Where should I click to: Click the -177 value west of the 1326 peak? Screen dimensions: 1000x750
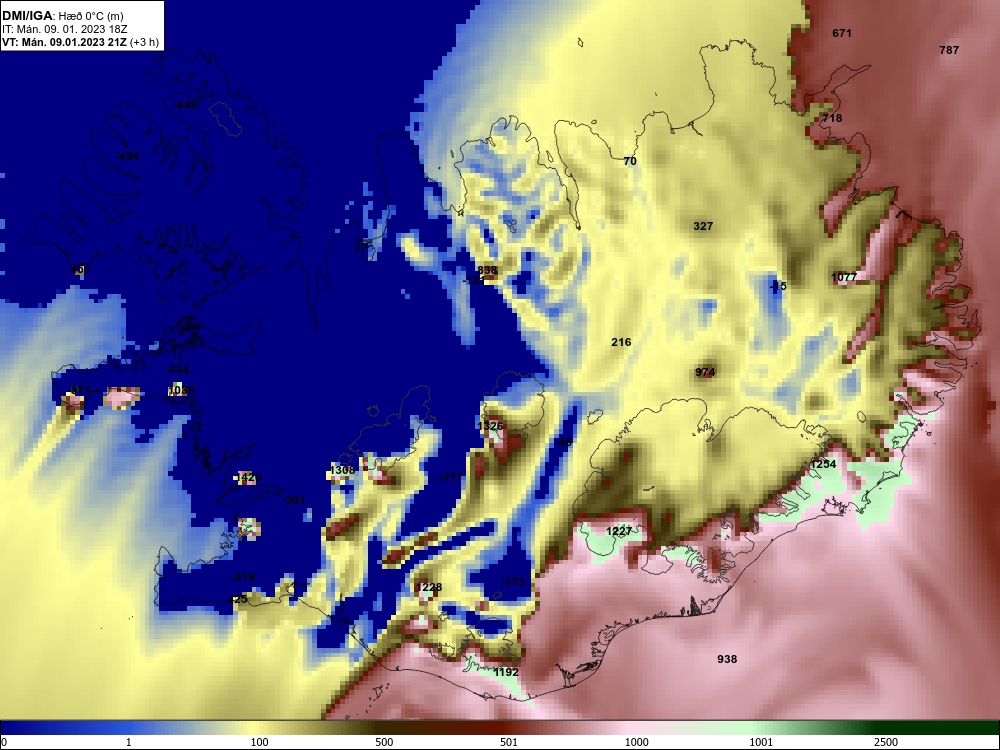pyautogui.click(x=451, y=477)
